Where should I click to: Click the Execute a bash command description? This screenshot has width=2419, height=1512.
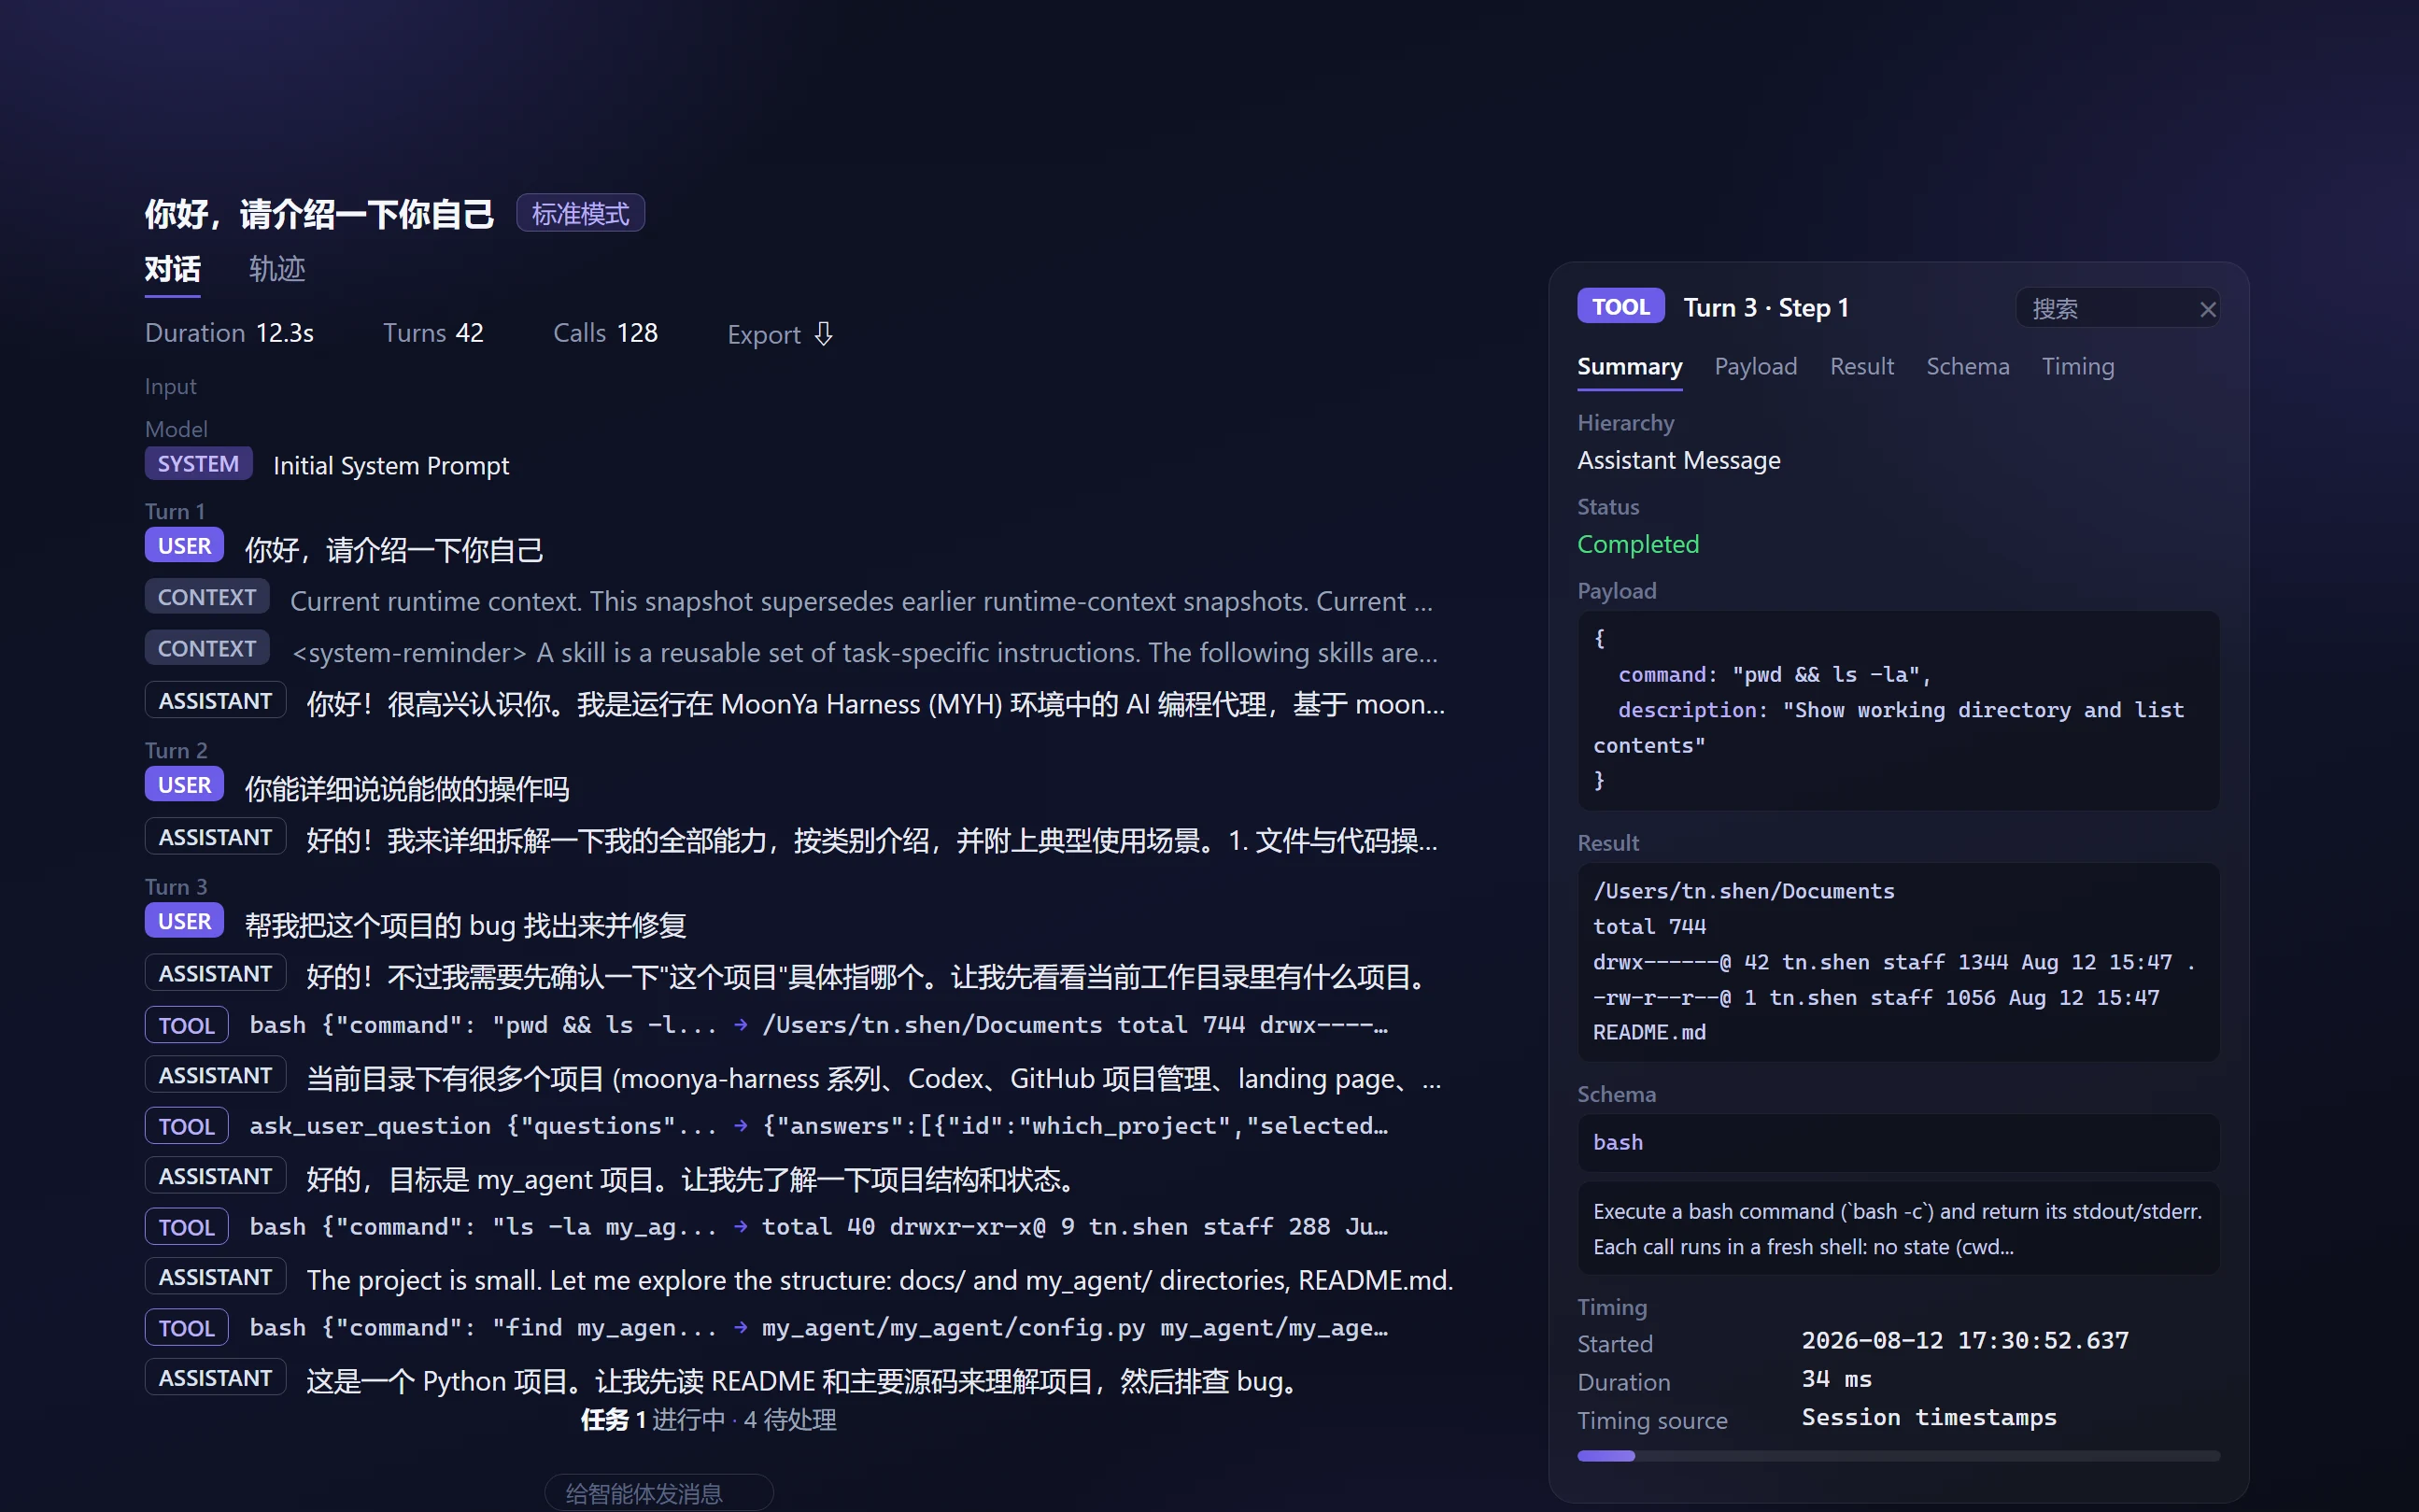[1898, 1228]
